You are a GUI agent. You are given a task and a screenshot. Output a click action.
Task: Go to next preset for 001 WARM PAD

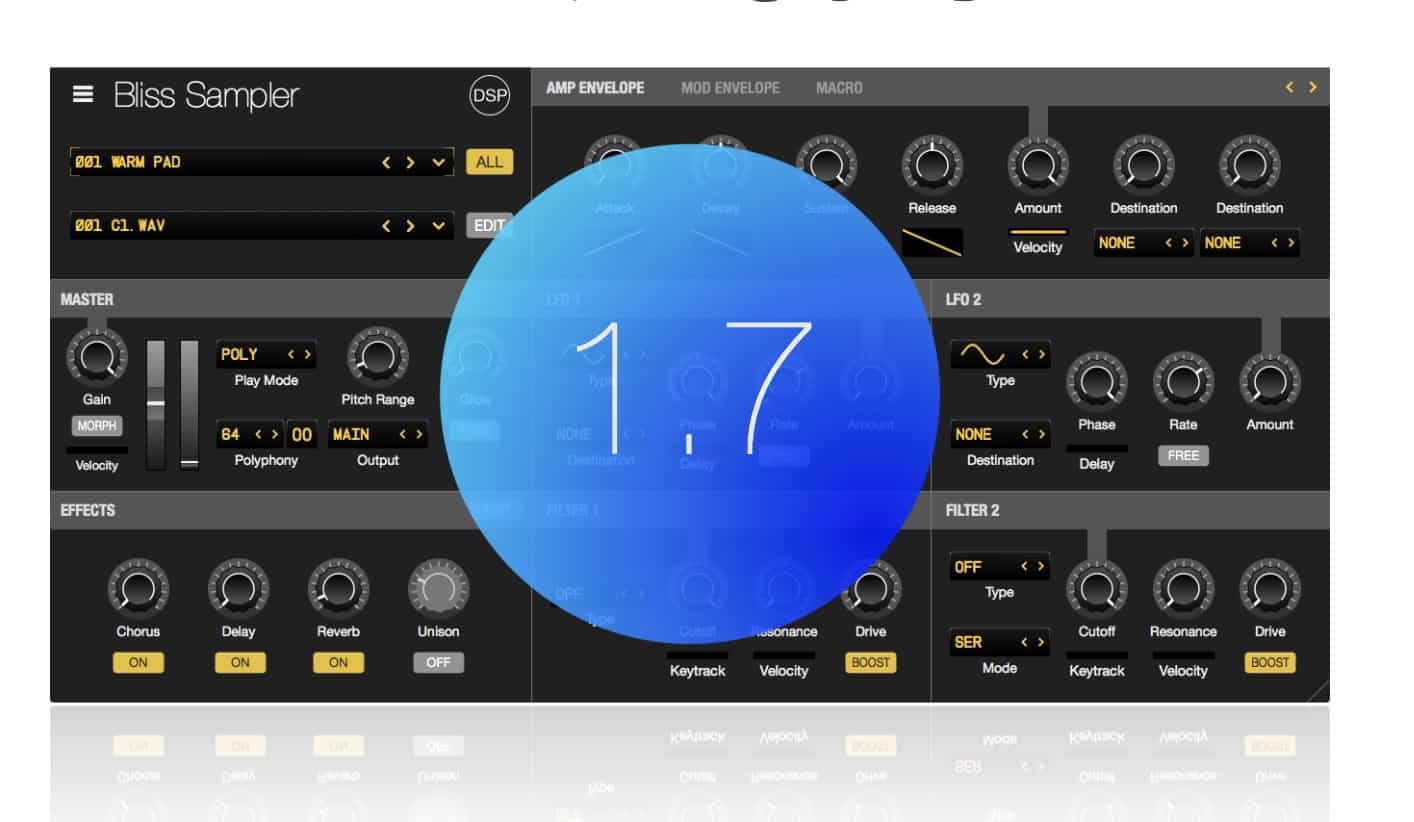click(x=410, y=162)
